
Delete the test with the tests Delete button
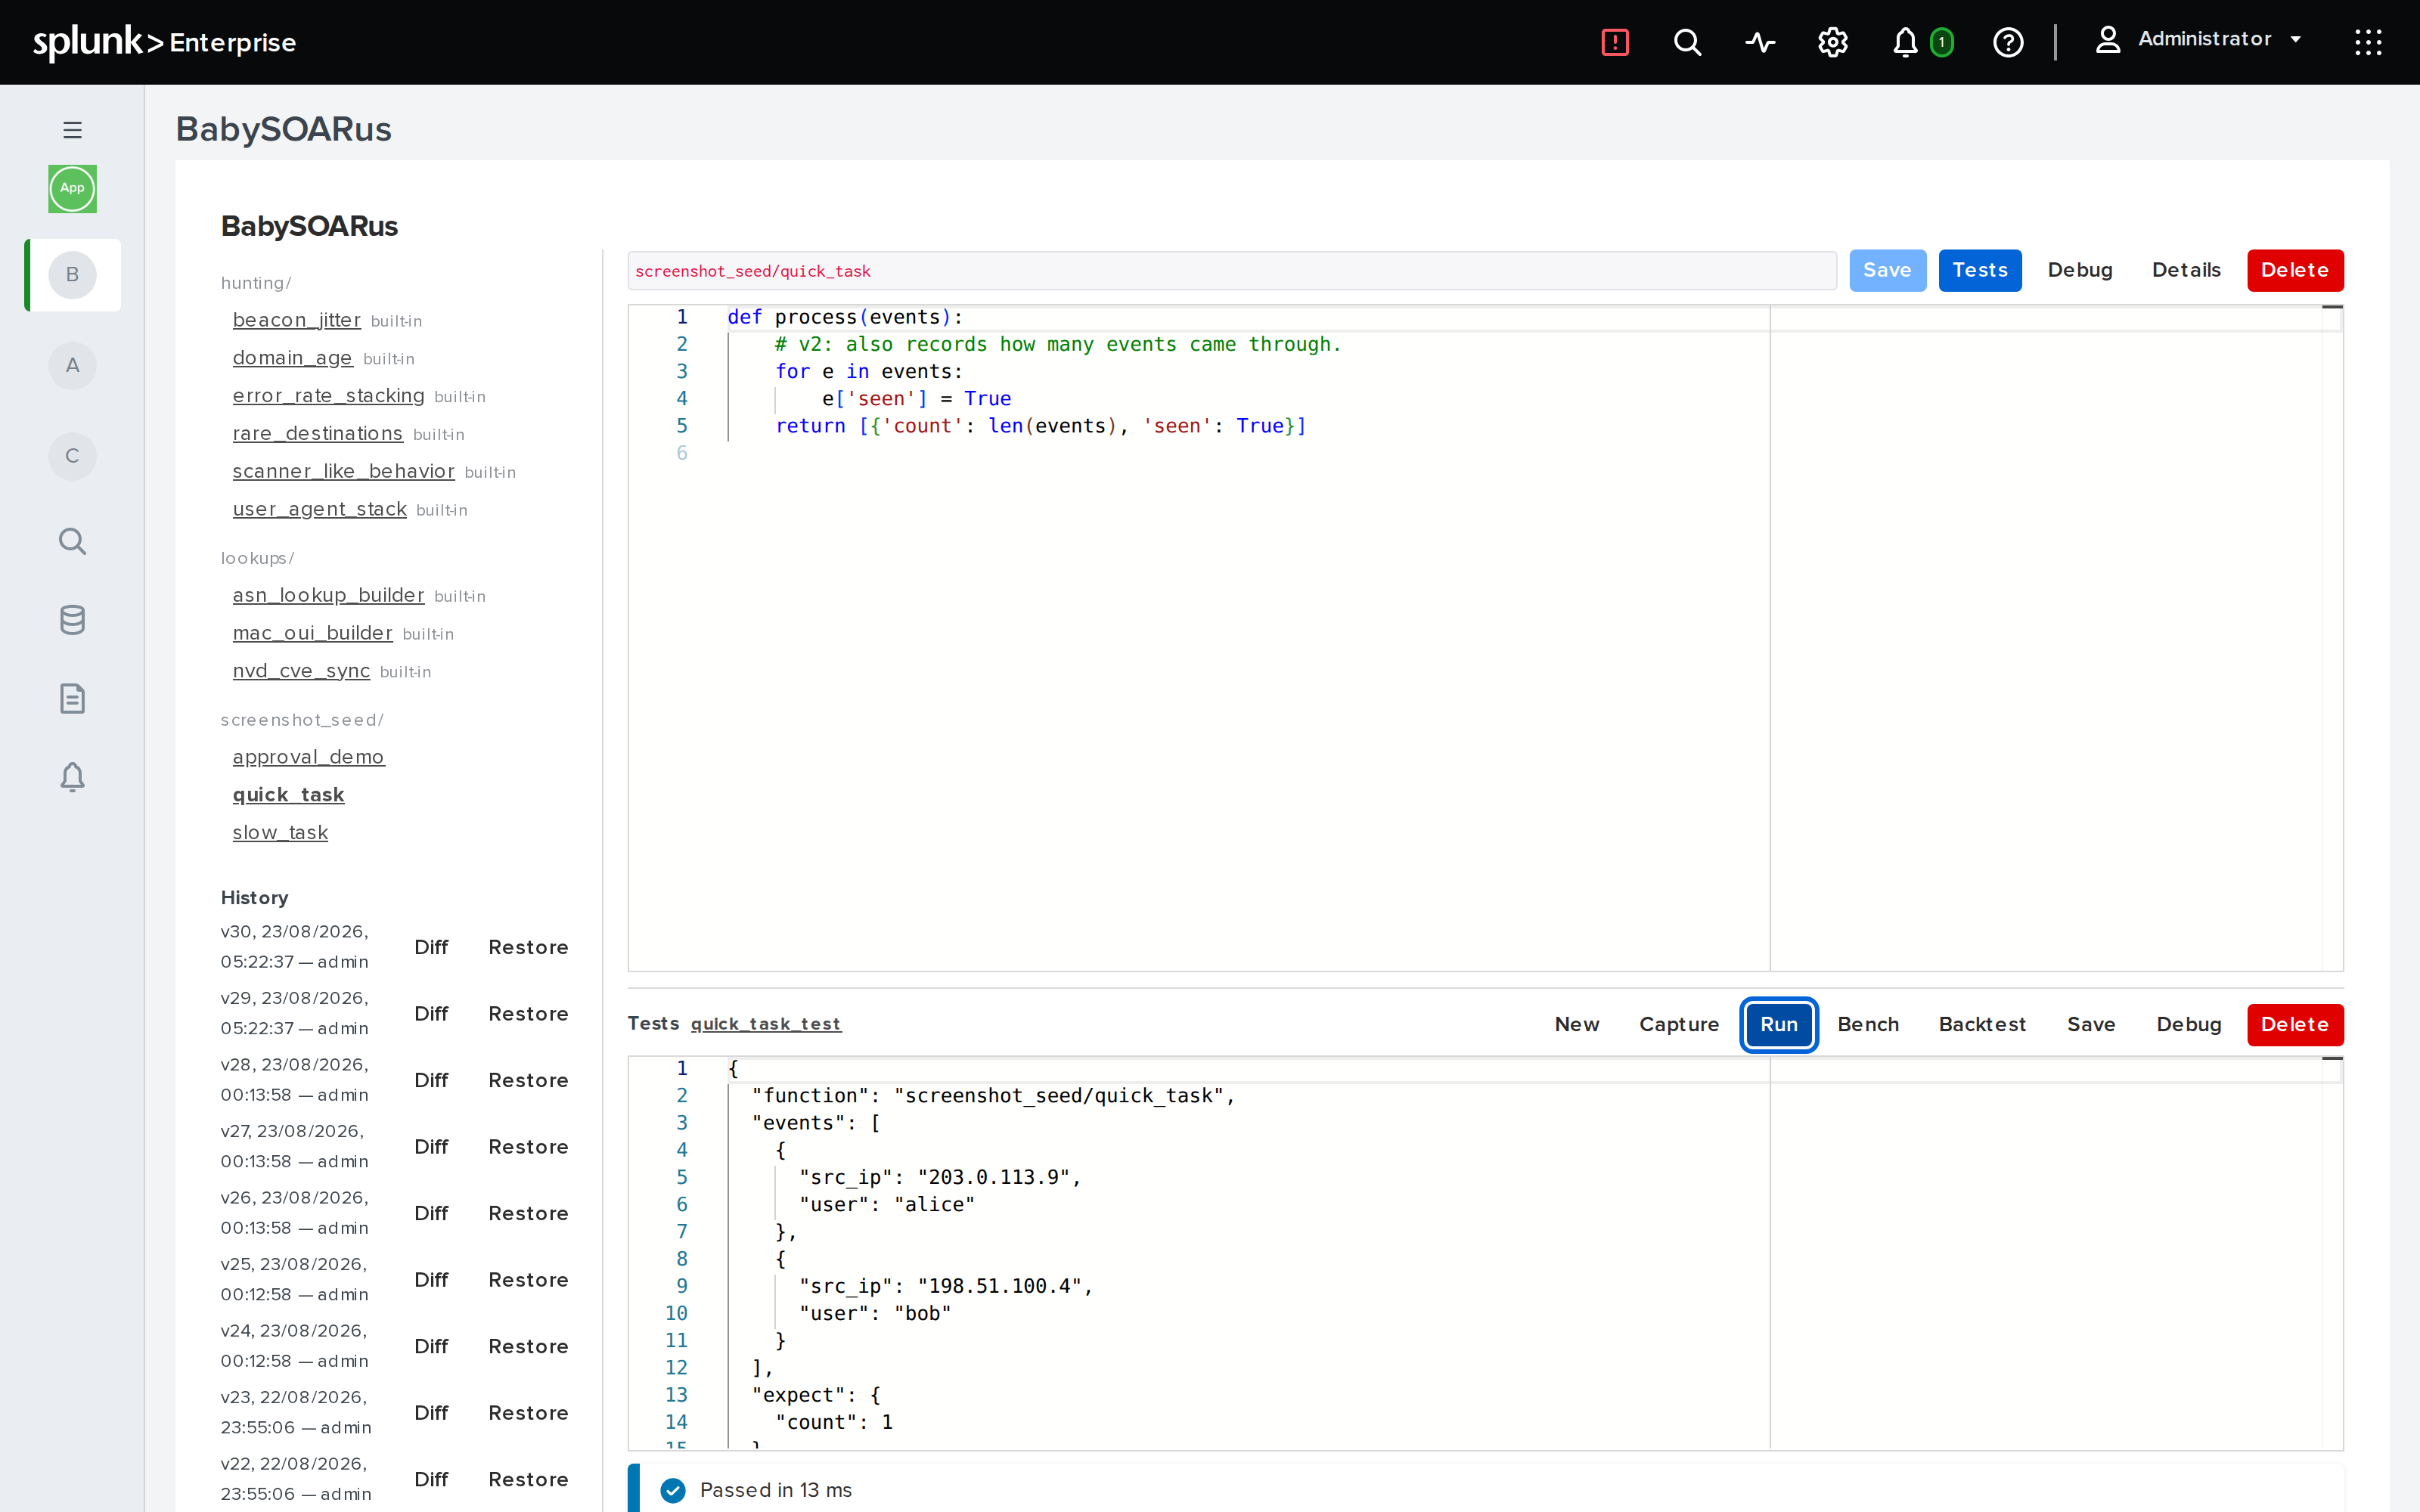pyautogui.click(x=2295, y=1024)
